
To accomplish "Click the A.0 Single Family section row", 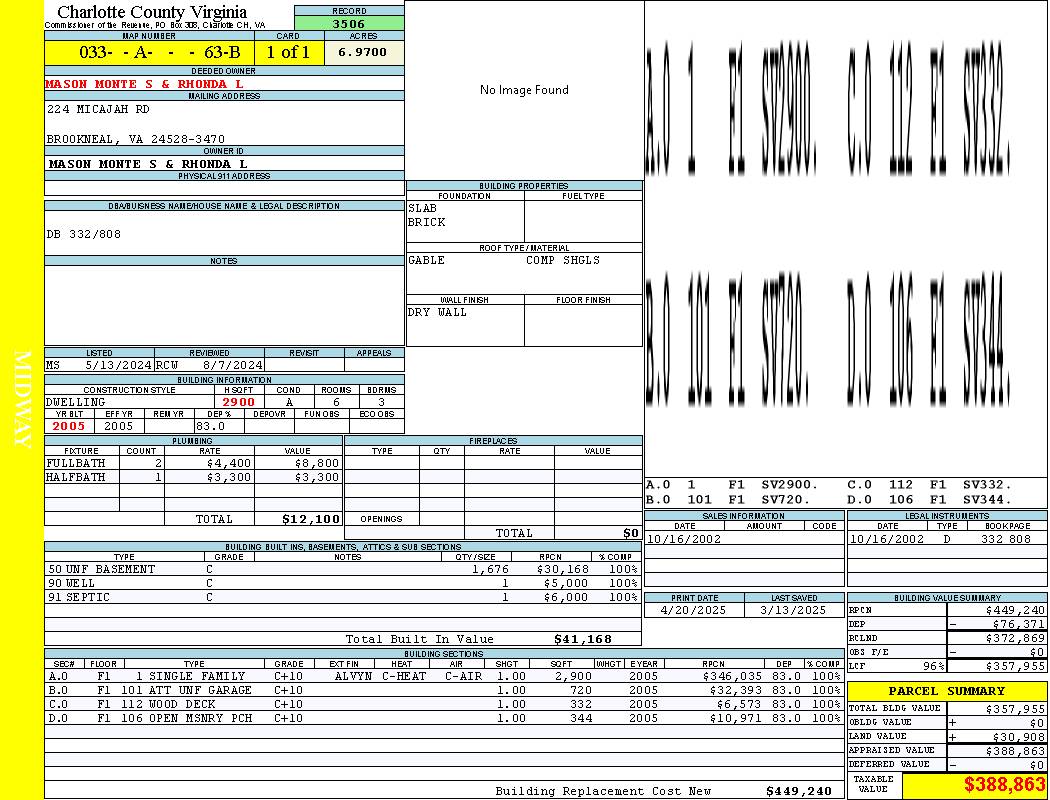I will tap(444, 676).
